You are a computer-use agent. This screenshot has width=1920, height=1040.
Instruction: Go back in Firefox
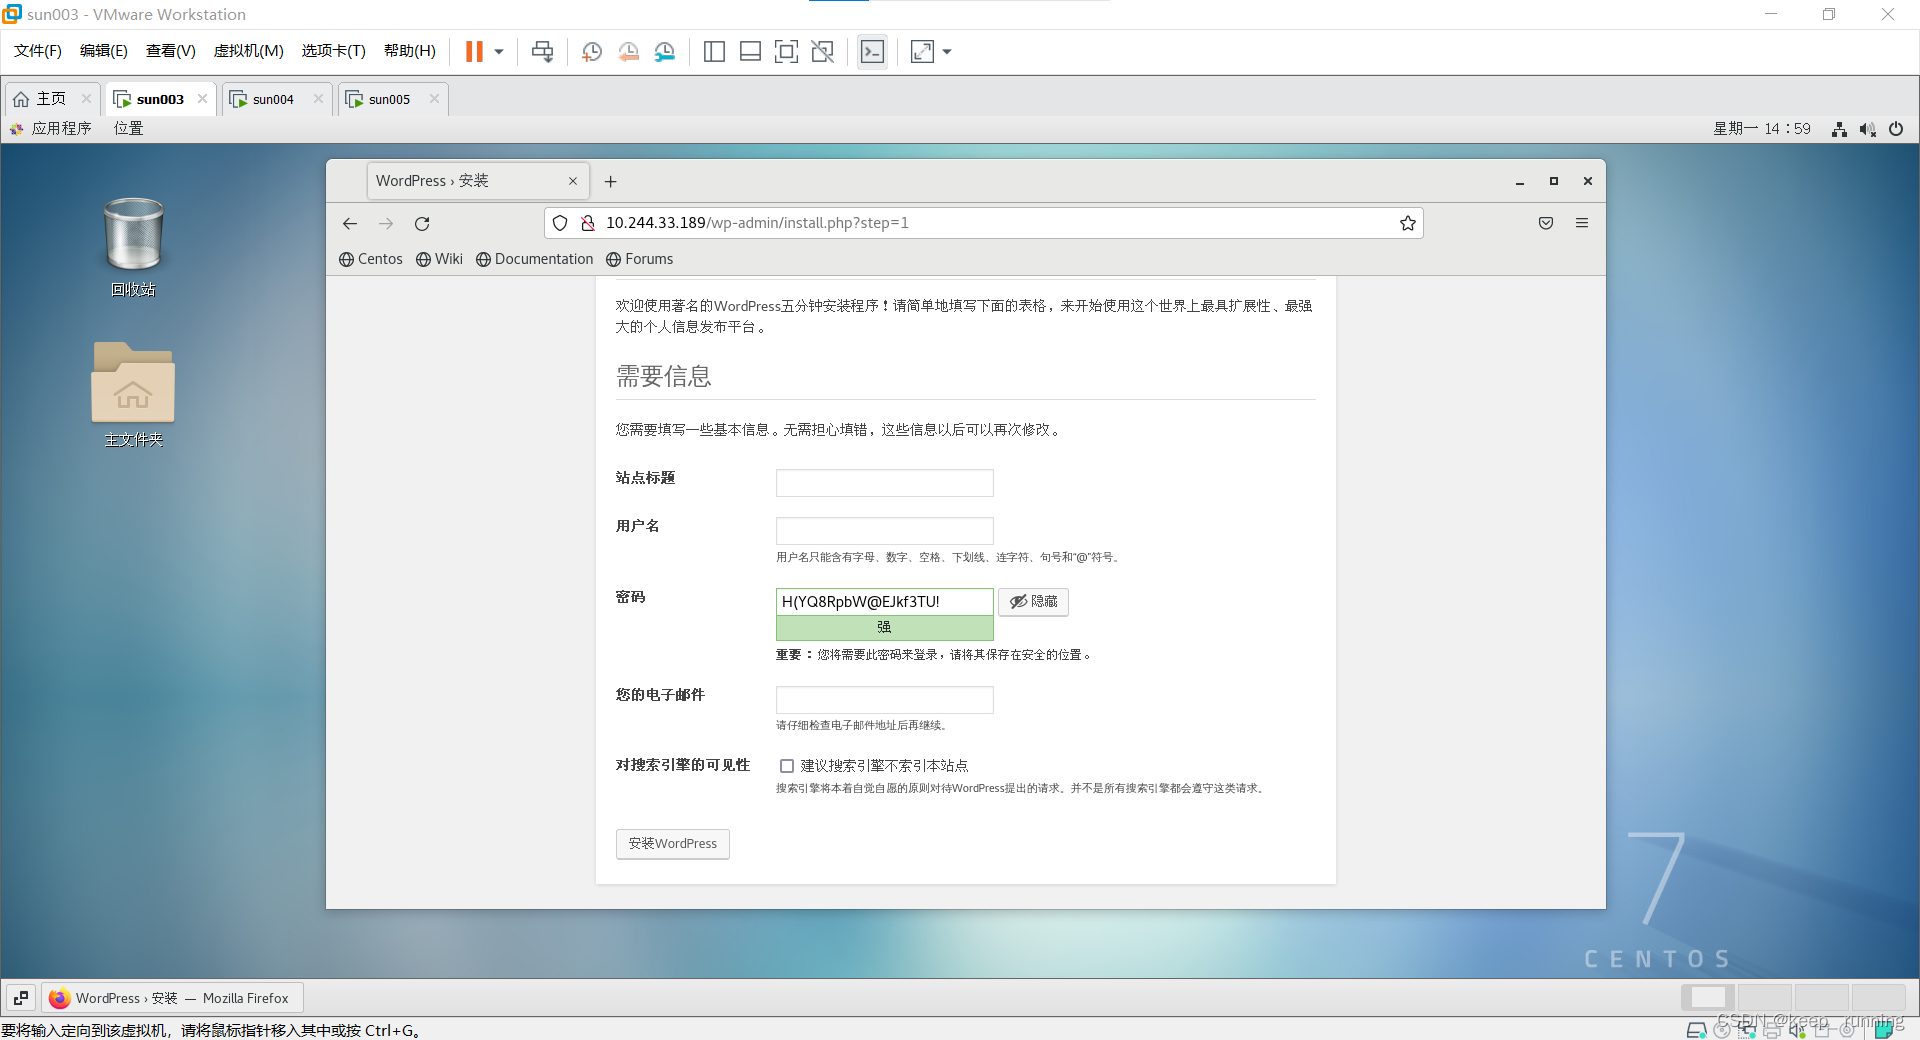pyautogui.click(x=350, y=223)
